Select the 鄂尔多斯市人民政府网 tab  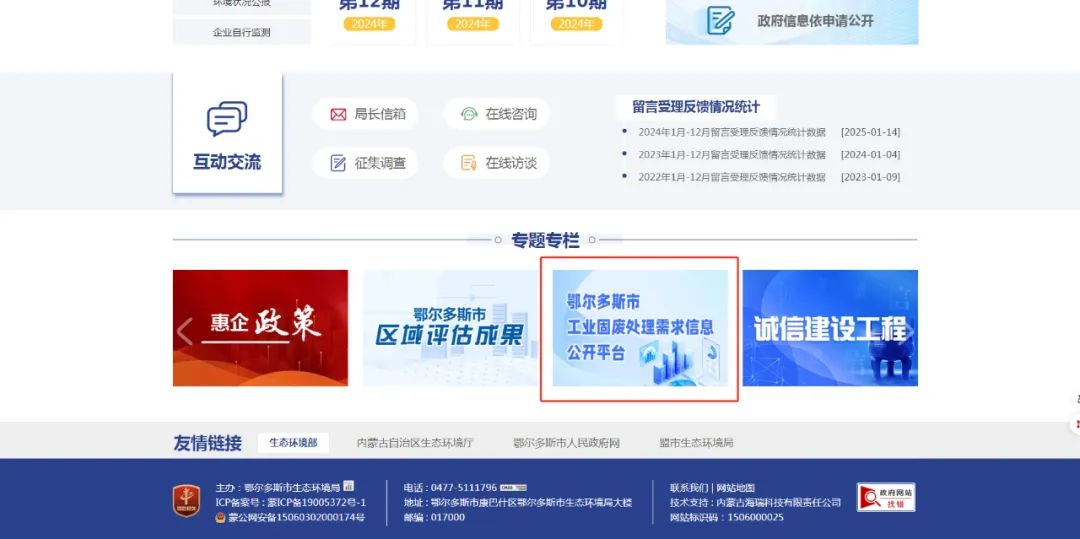pyautogui.click(x=566, y=443)
